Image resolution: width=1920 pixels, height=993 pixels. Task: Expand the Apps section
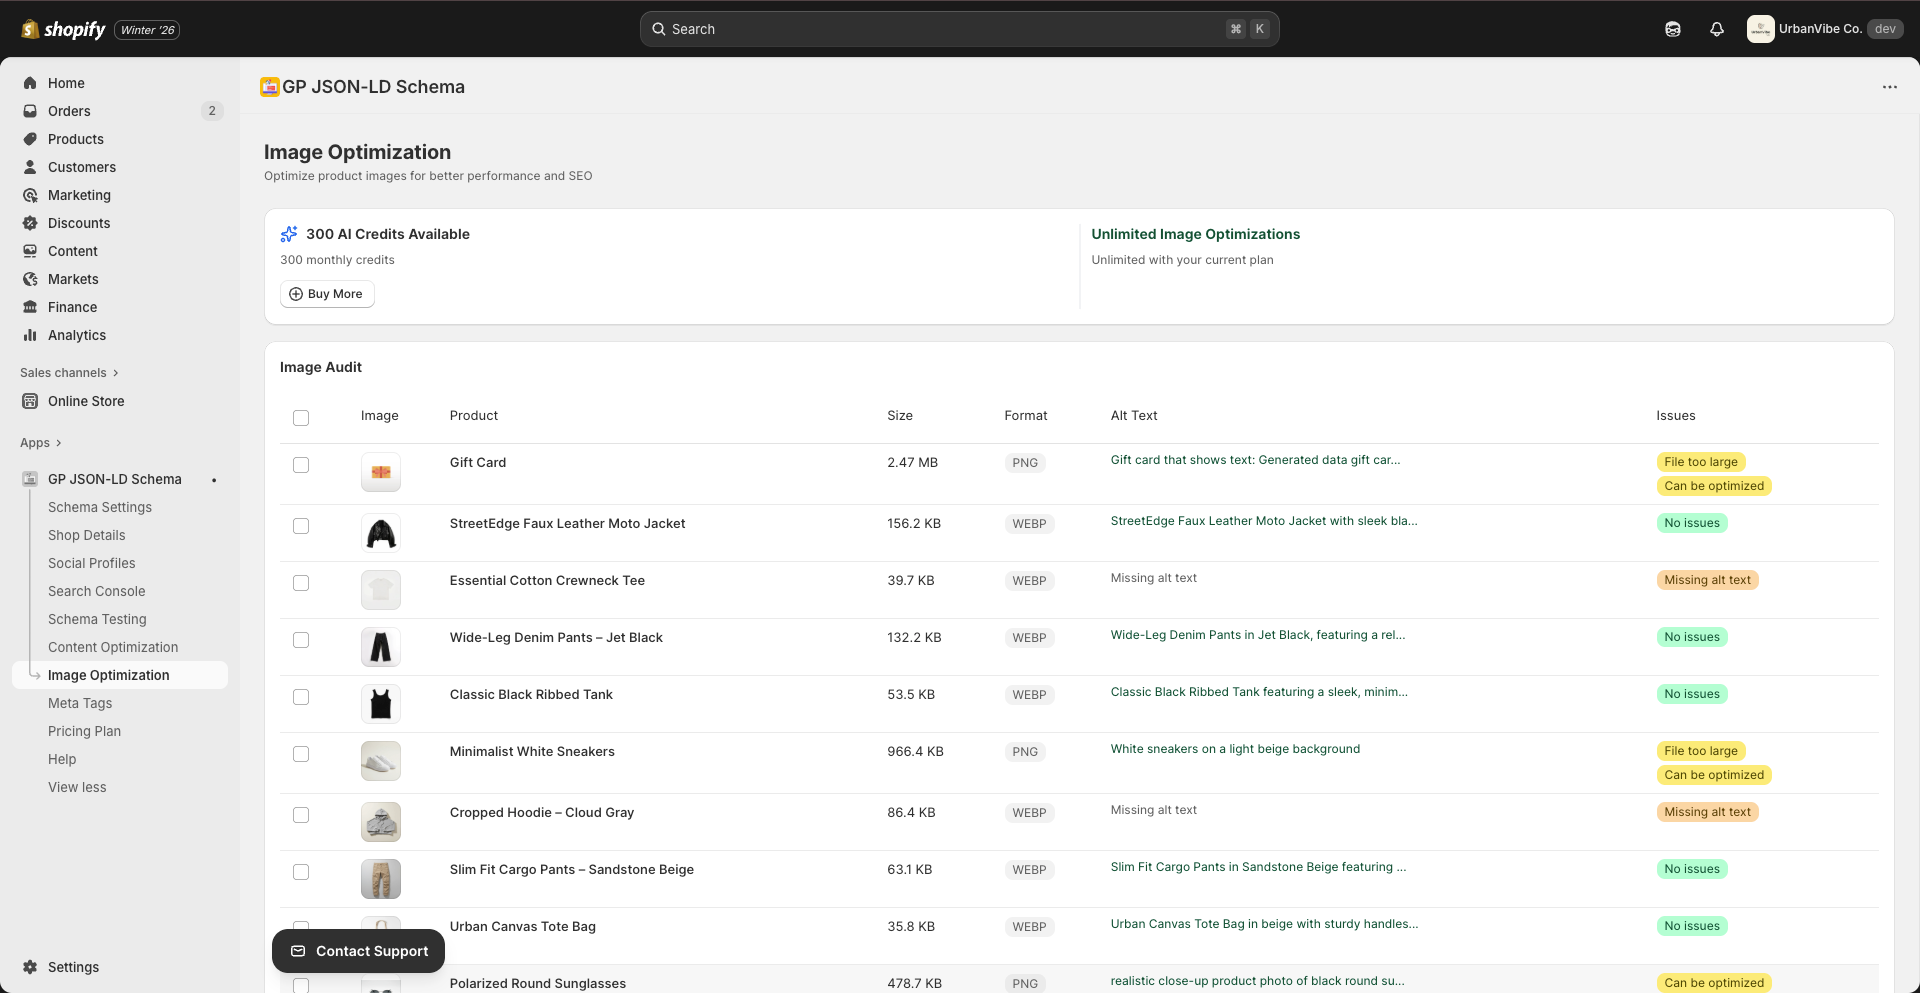click(41, 443)
